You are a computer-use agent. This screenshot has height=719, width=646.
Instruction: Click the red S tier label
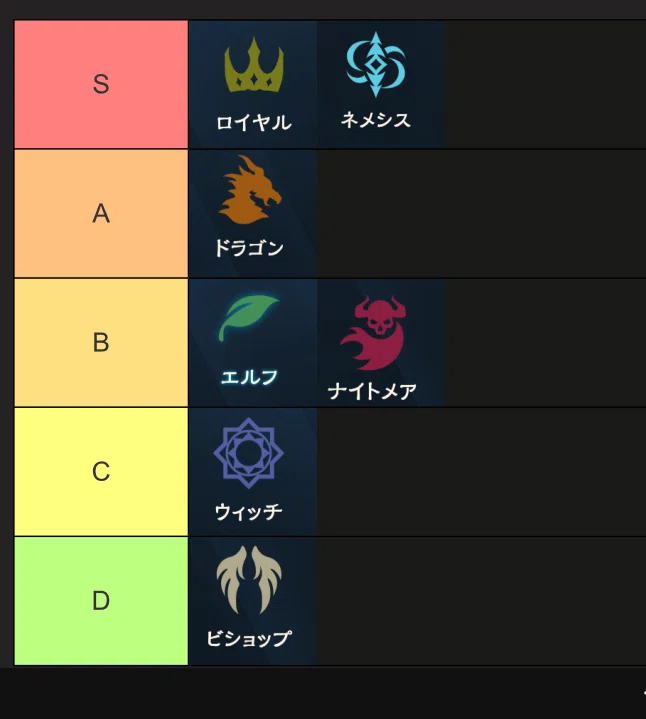[101, 84]
